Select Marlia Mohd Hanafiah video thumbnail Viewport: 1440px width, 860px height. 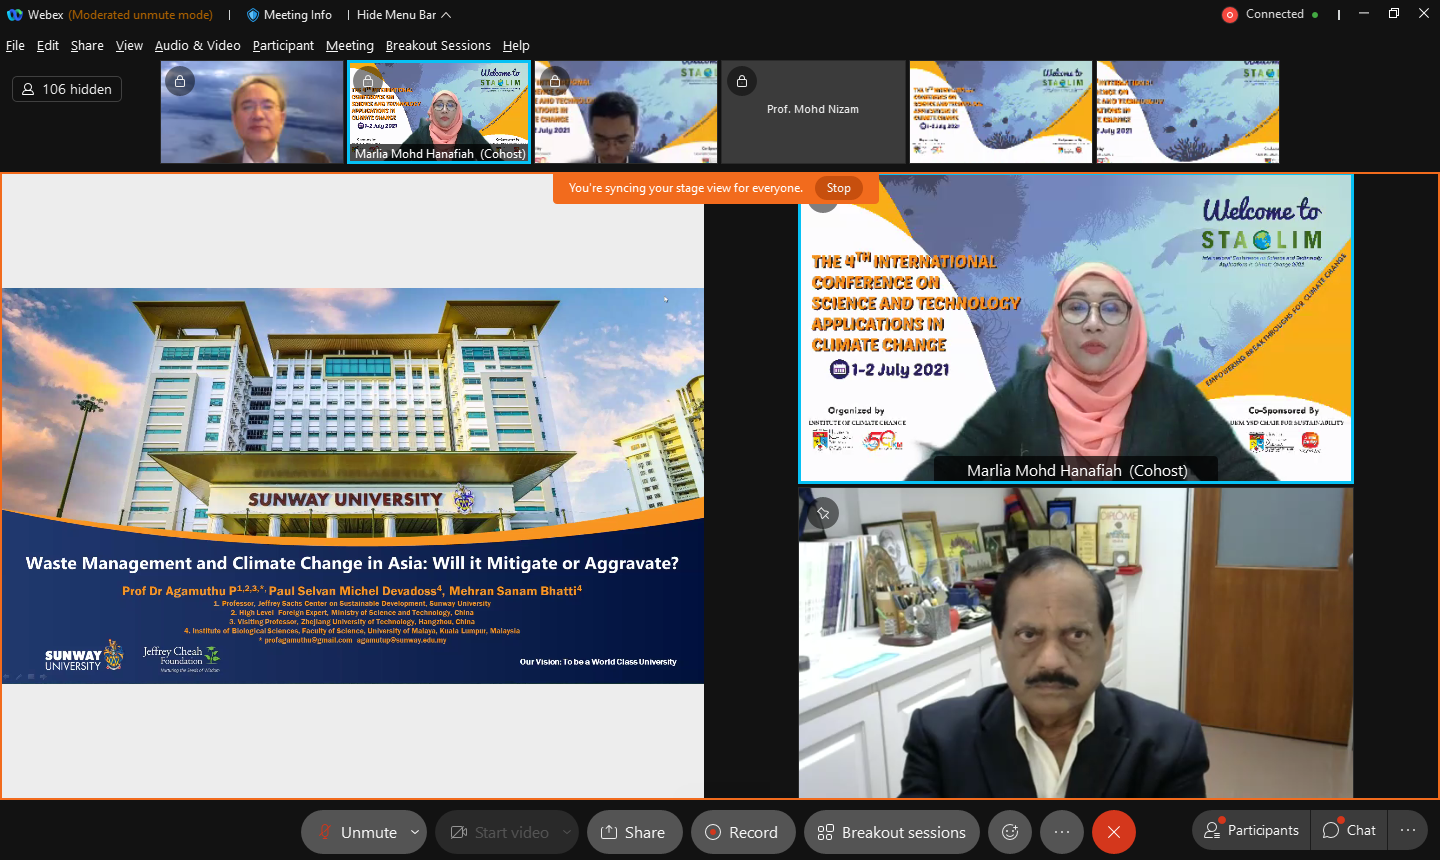coord(438,112)
